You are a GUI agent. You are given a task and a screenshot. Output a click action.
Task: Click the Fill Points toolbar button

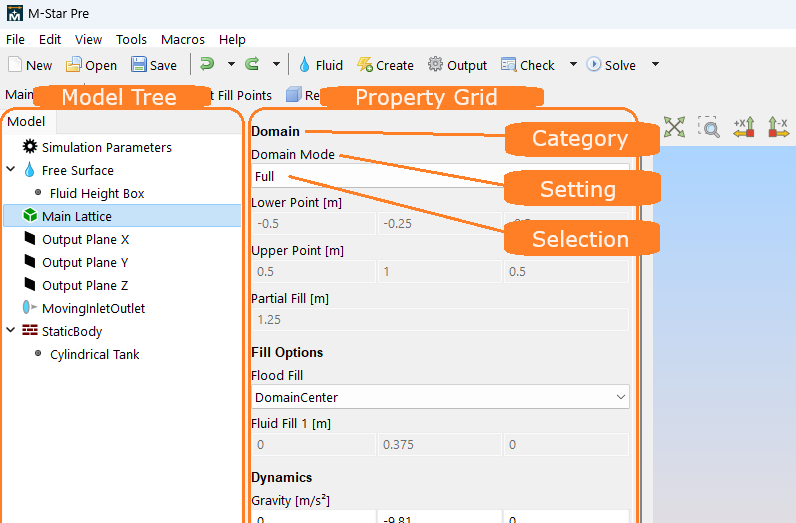coord(242,95)
